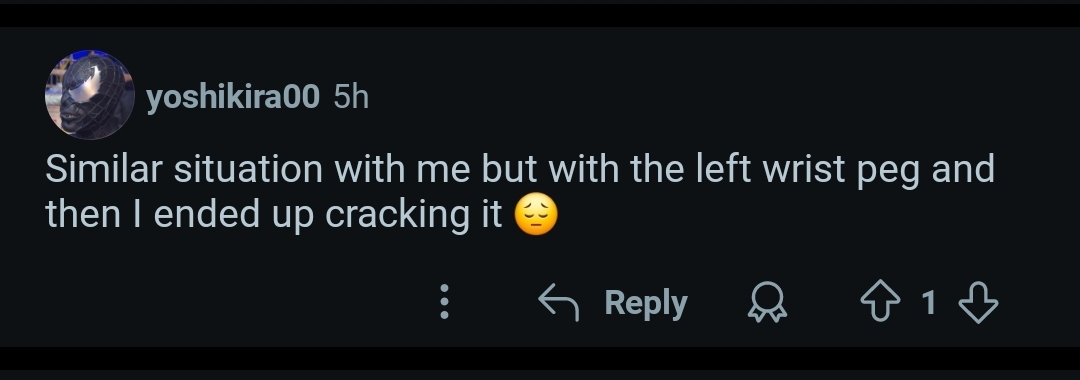Click the black divider below the comment
The image size is (1080, 380).
[x=540, y=359]
